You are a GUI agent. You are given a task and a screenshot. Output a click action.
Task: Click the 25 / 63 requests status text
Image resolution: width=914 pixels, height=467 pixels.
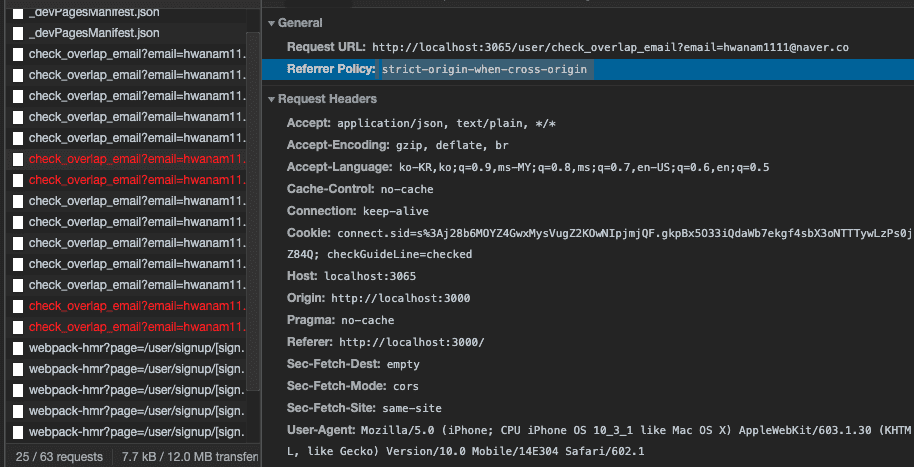(x=59, y=457)
